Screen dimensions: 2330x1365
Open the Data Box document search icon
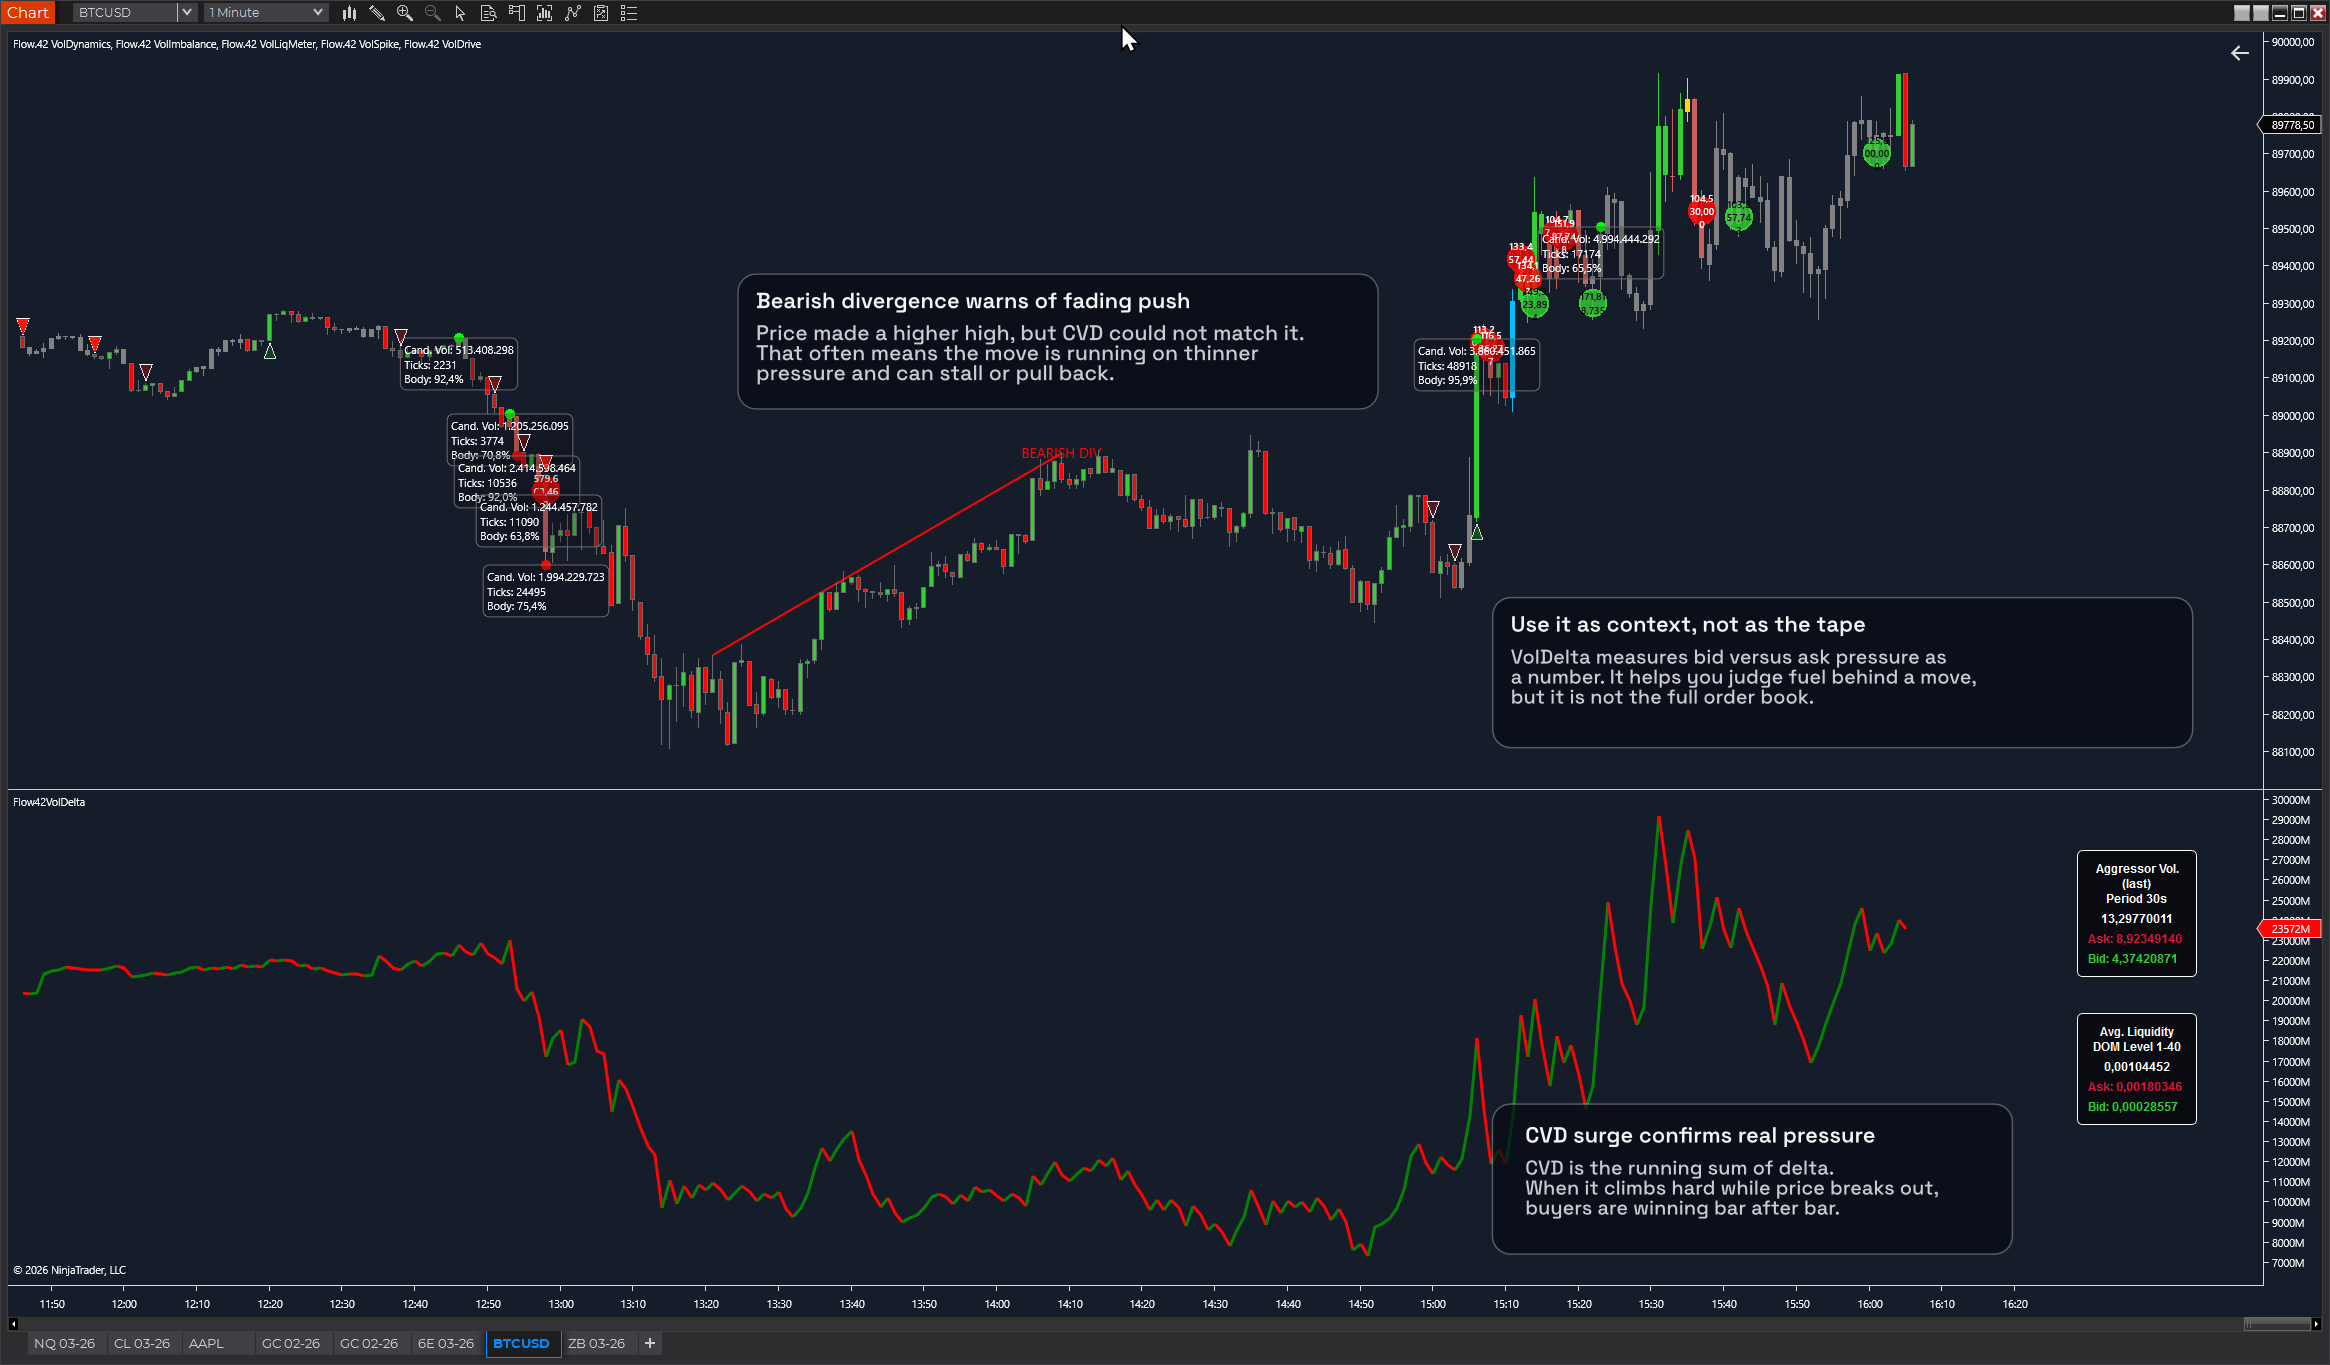point(489,13)
